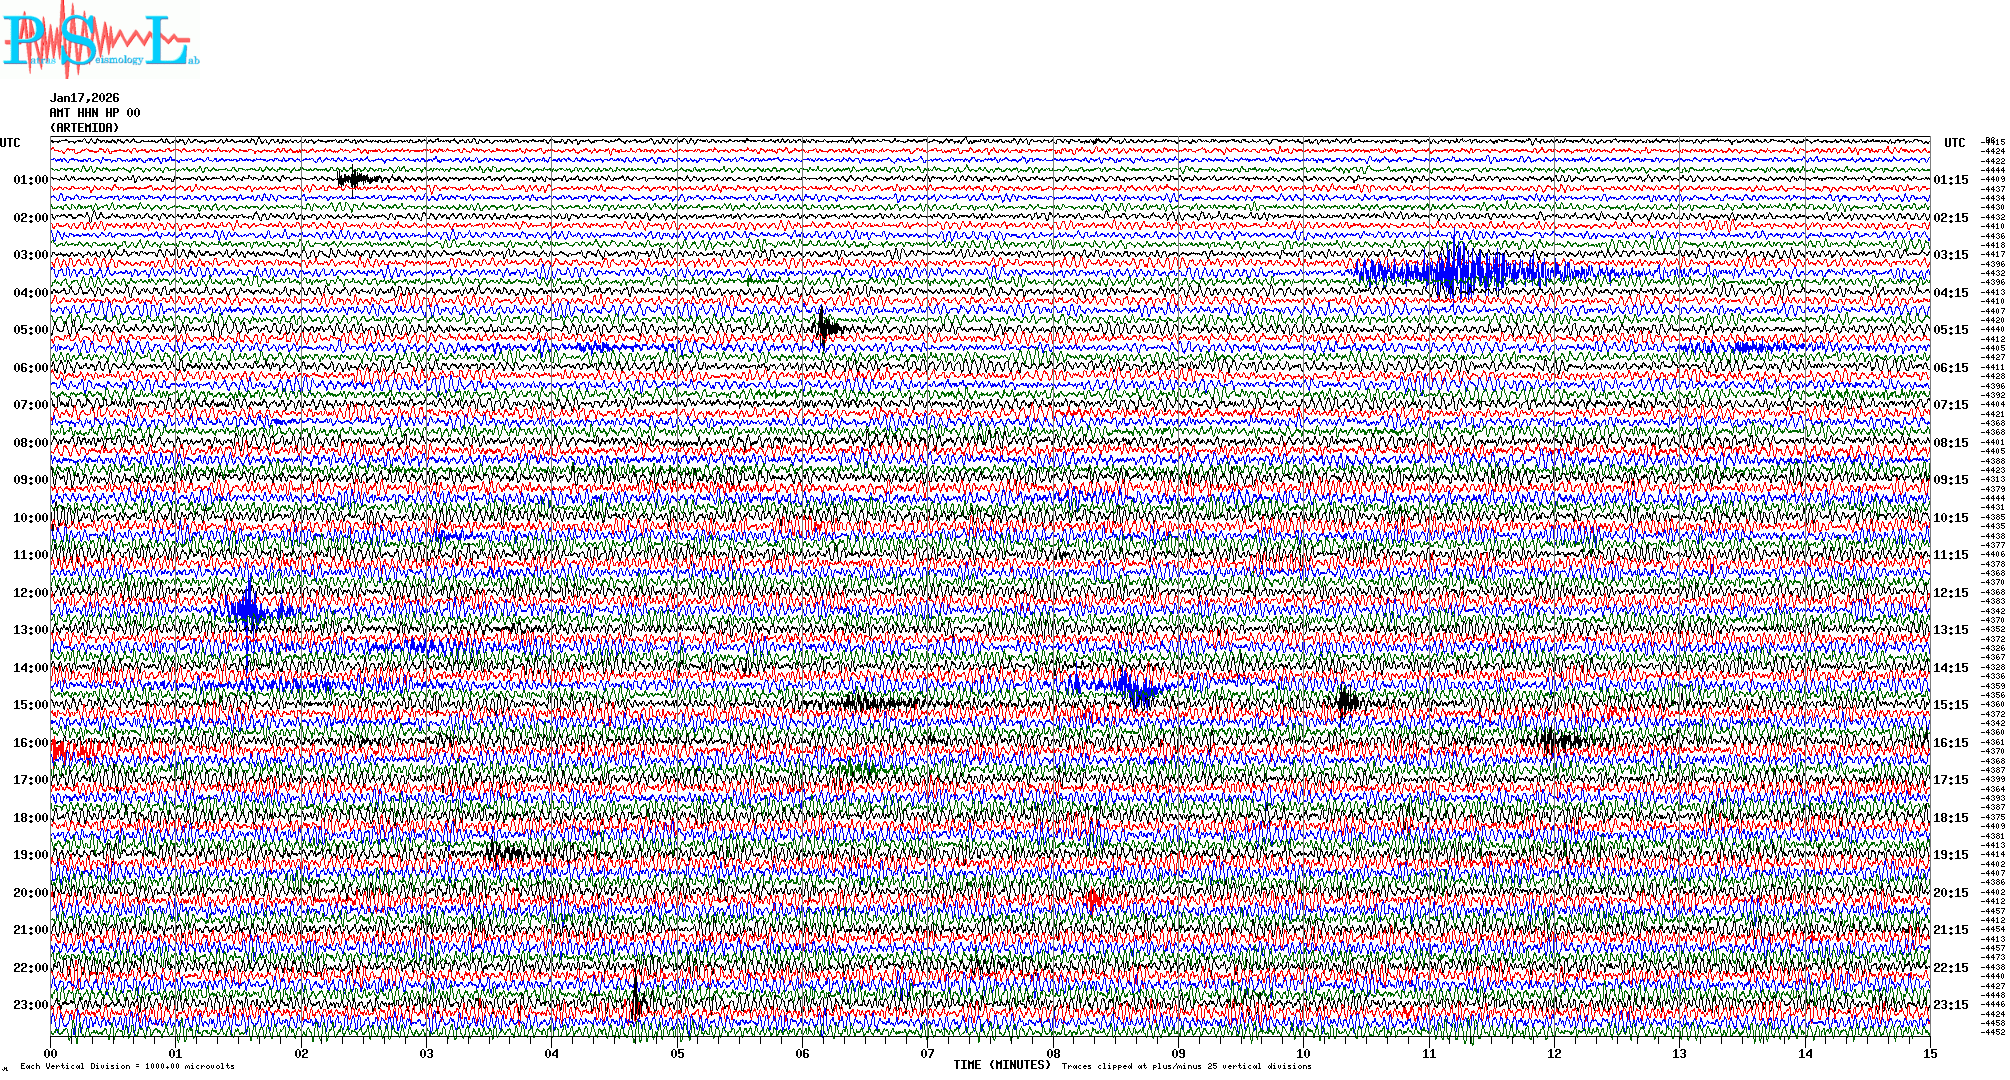This screenshot has width=2010, height=1080.
Task: Click the 07 minute tick label
Action: (x=927, y=1053)
